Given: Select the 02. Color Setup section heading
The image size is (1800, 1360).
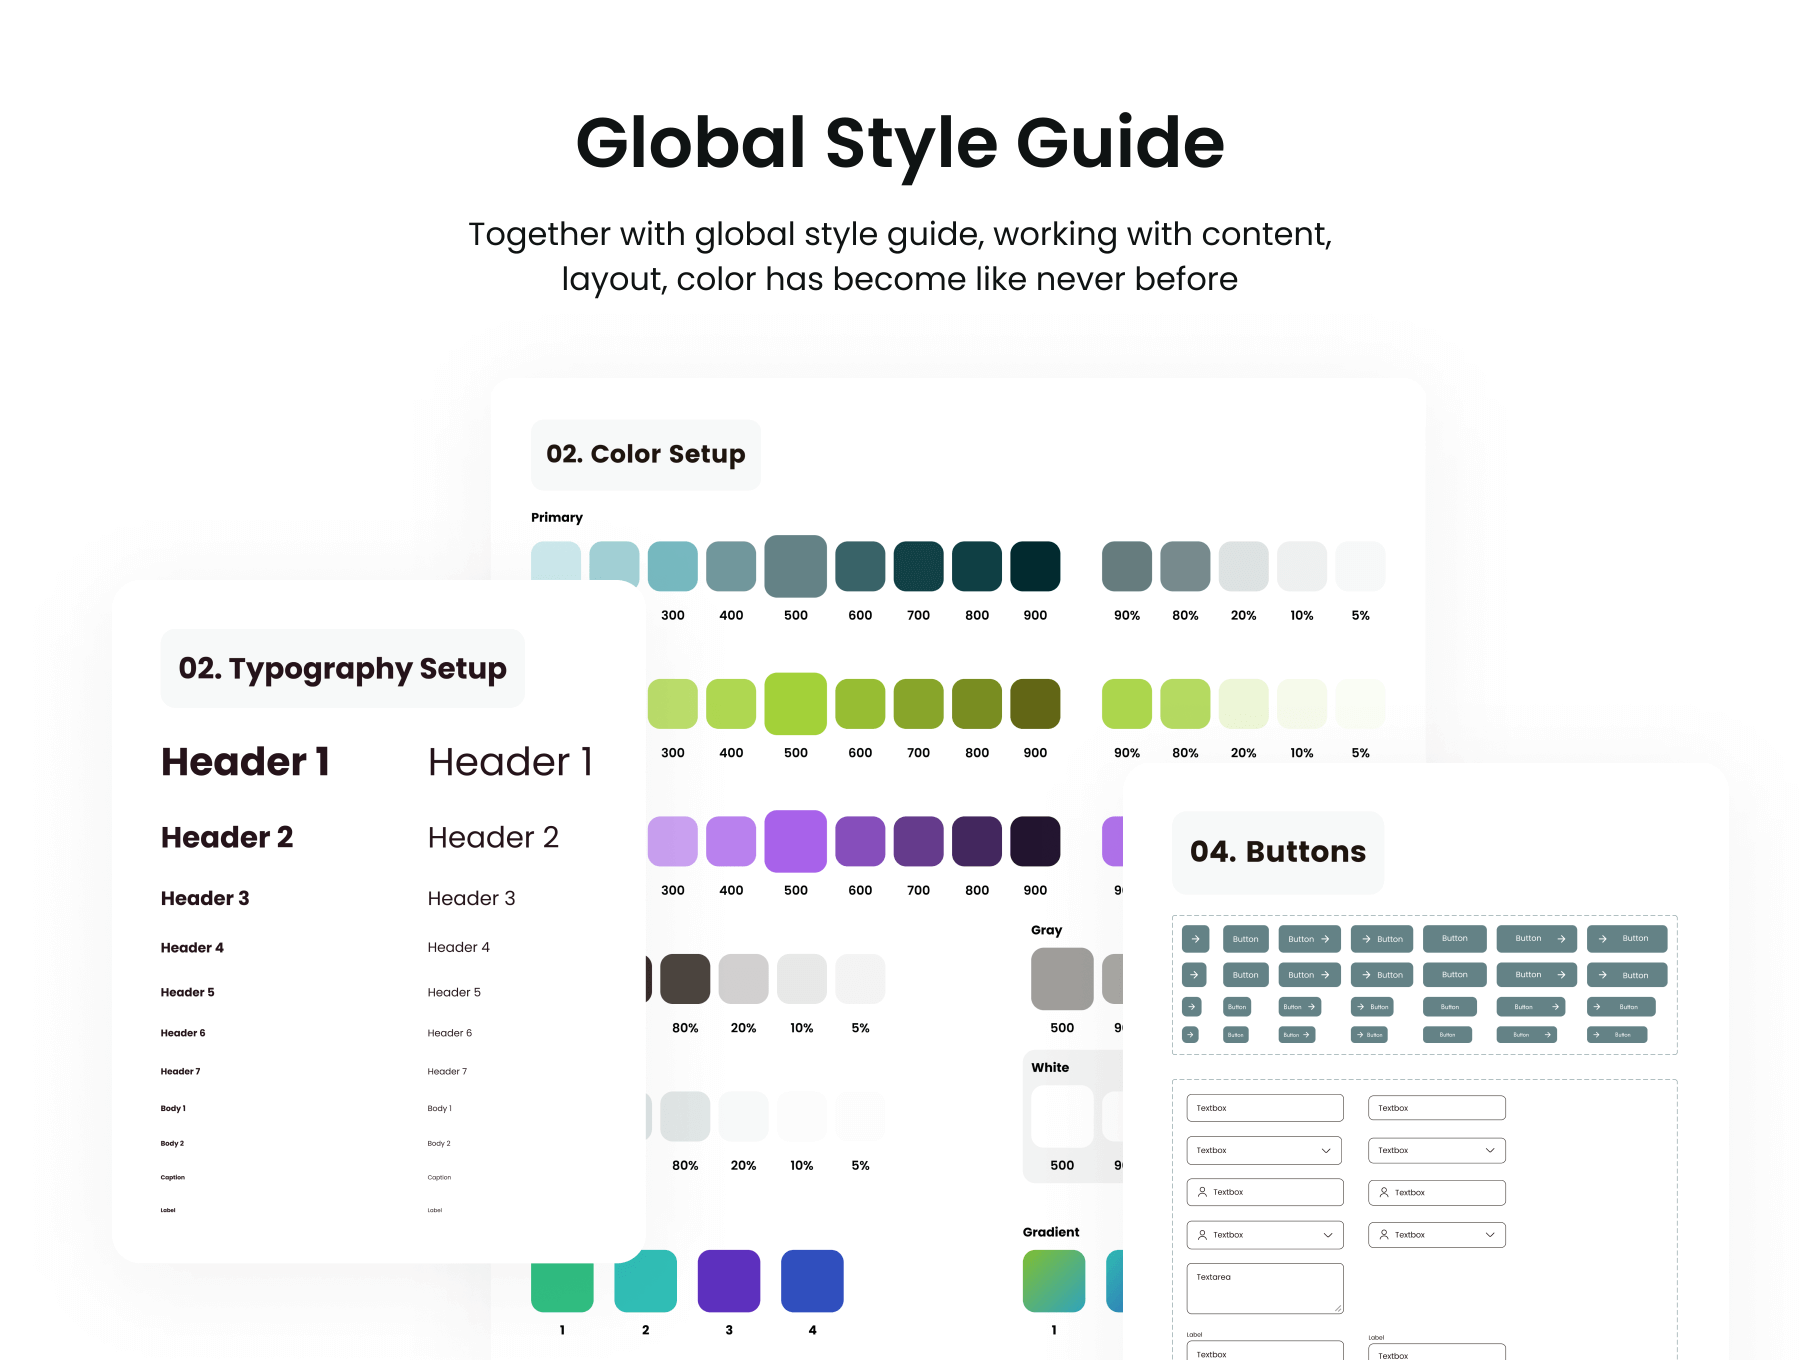Looking at the screenshot, I should click(x=645, y=454).
